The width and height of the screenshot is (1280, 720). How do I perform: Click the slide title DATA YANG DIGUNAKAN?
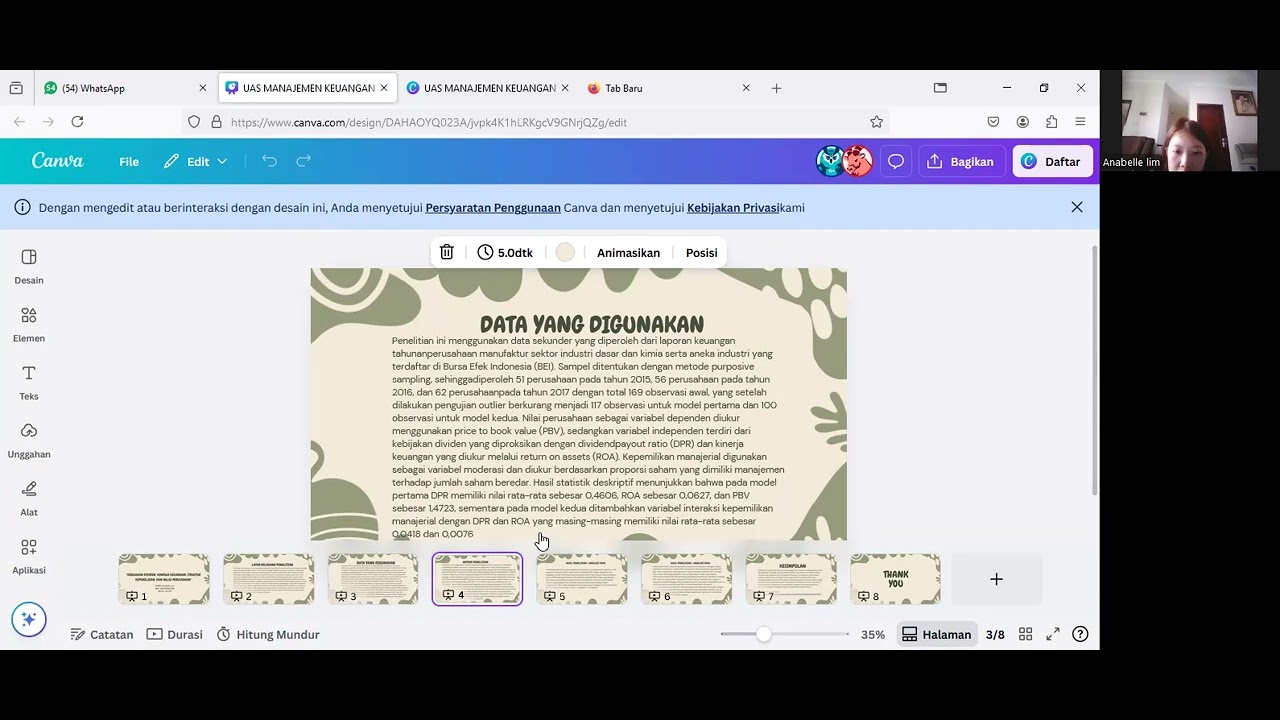point(592,324)
